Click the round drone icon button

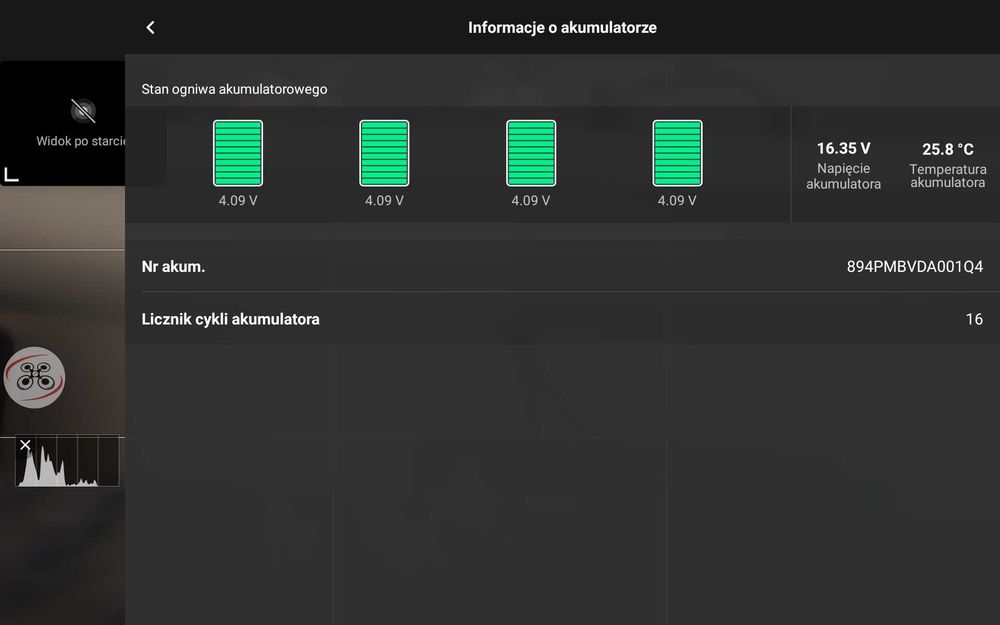tap(34, 377)
